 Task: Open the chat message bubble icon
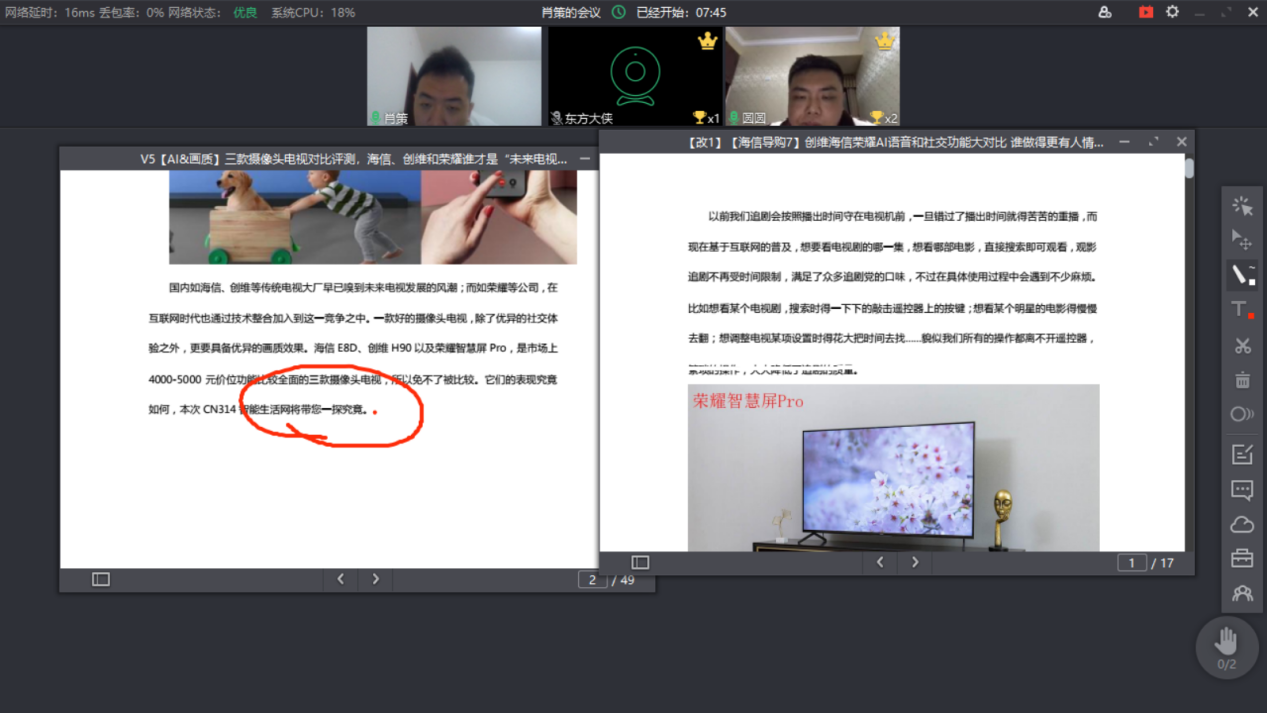click(x=1242, y=490)
